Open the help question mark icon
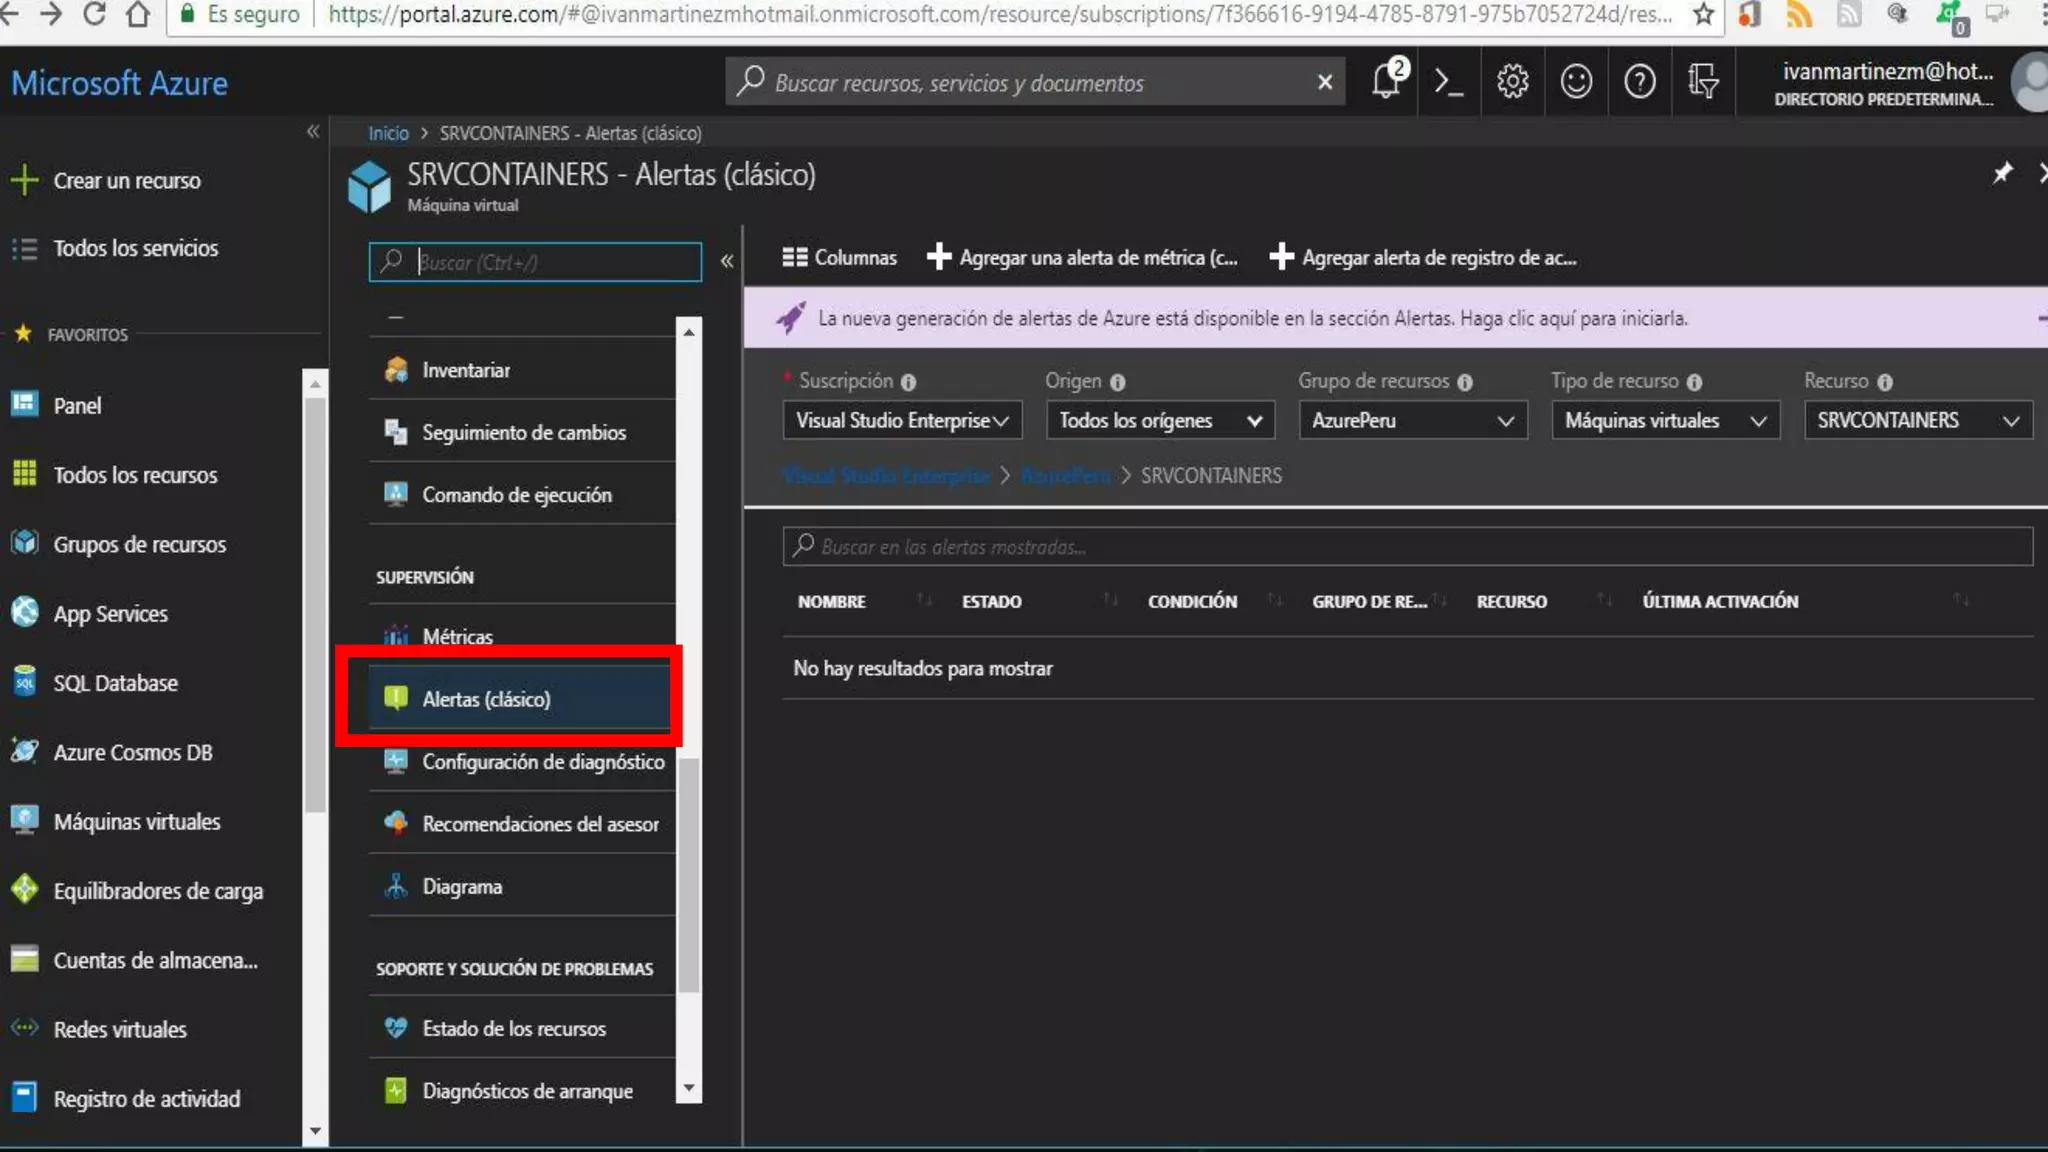Viewport: 2048px width, 1152px height. (1639, 81)
